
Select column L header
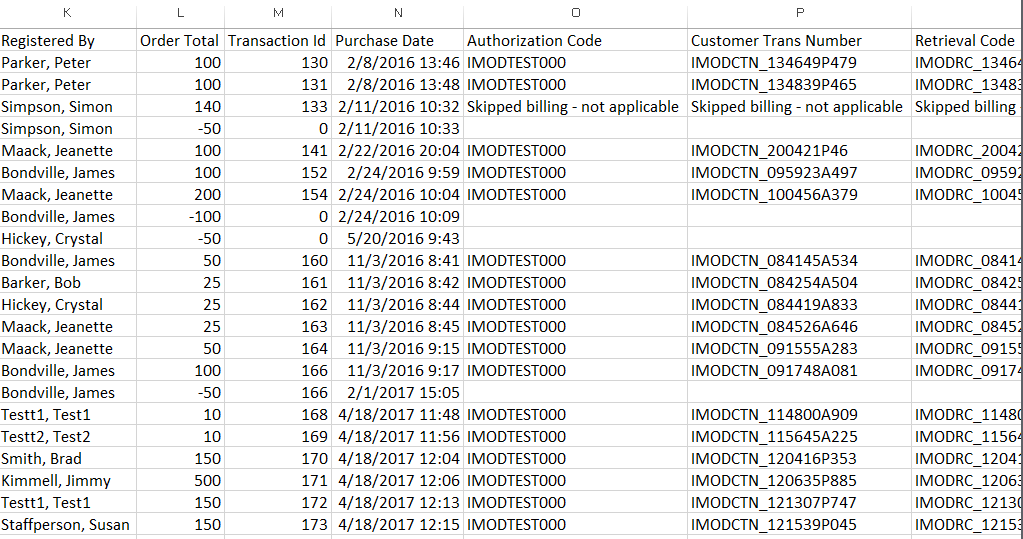pos(179,13)
